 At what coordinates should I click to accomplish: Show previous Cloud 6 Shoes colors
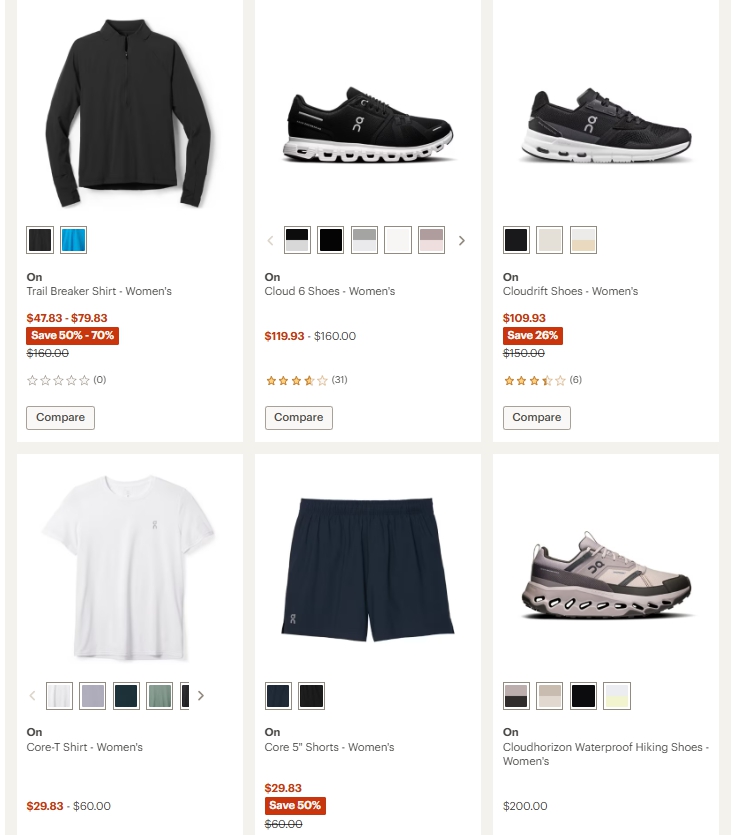[270, 240]
